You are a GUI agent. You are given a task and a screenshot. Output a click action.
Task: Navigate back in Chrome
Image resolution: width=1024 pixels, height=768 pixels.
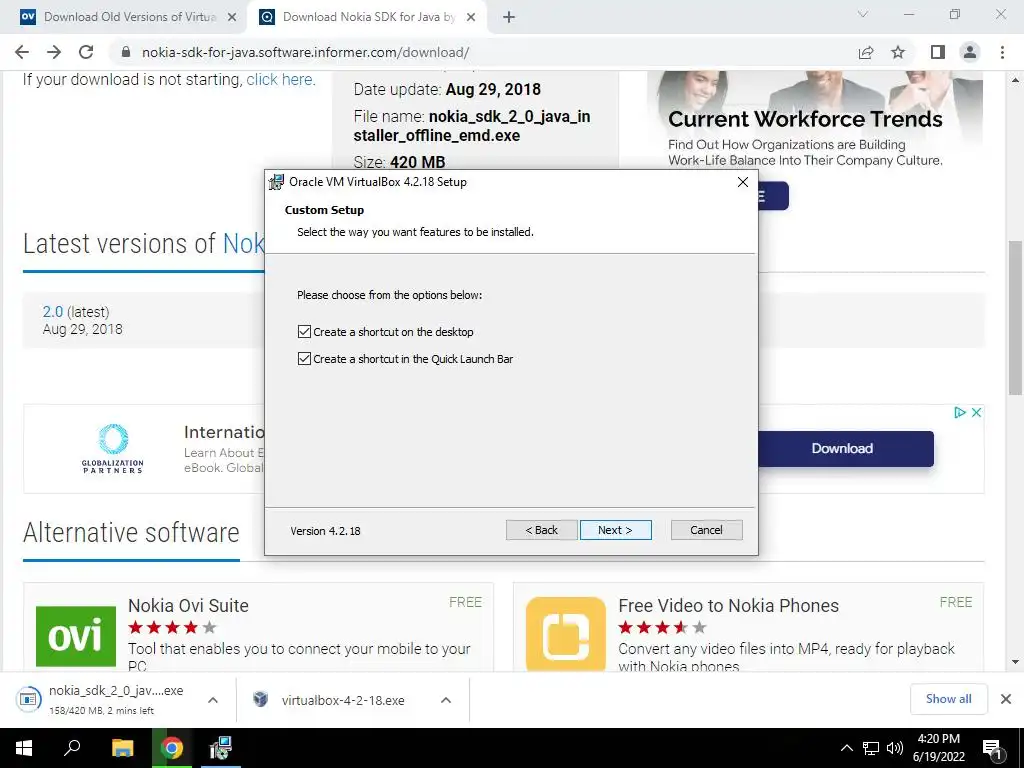pyautogui.click(x=22, y=52)
